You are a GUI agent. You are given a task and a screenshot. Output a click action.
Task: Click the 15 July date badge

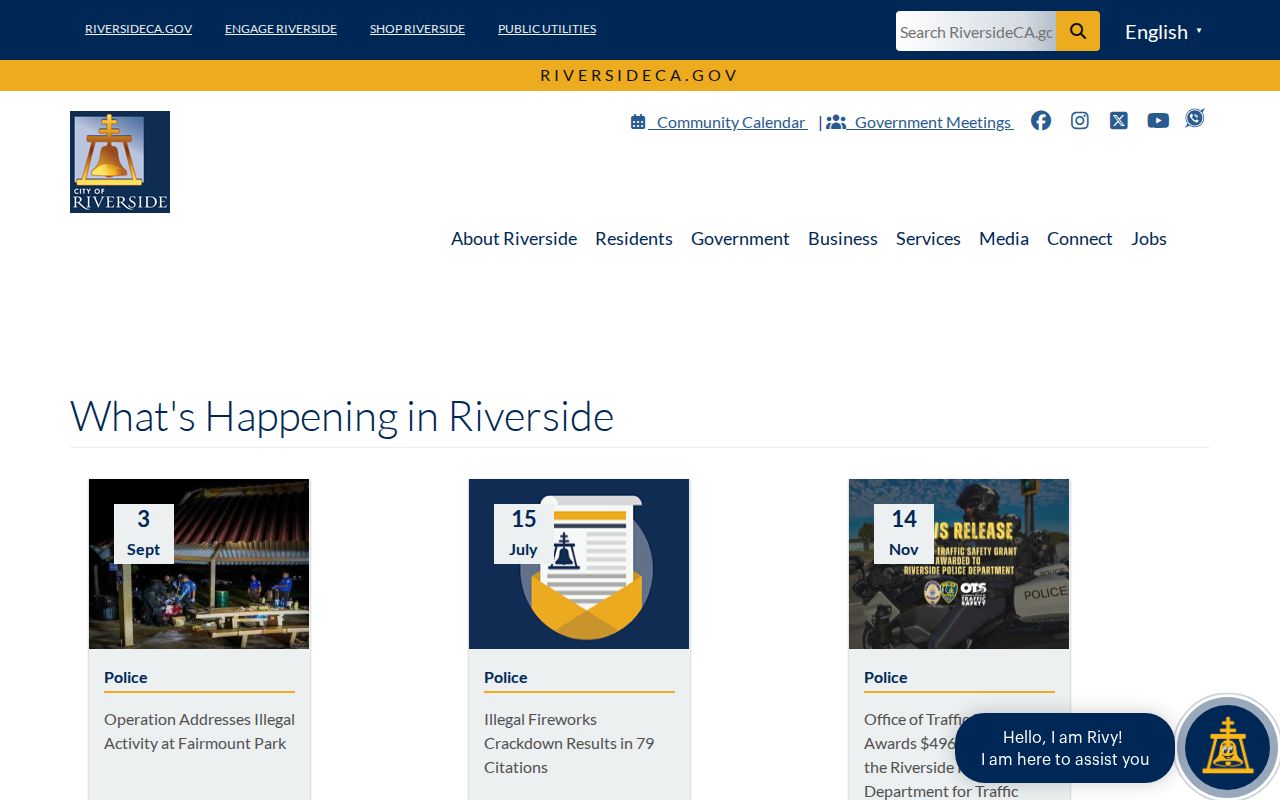(x=524, y=534)
